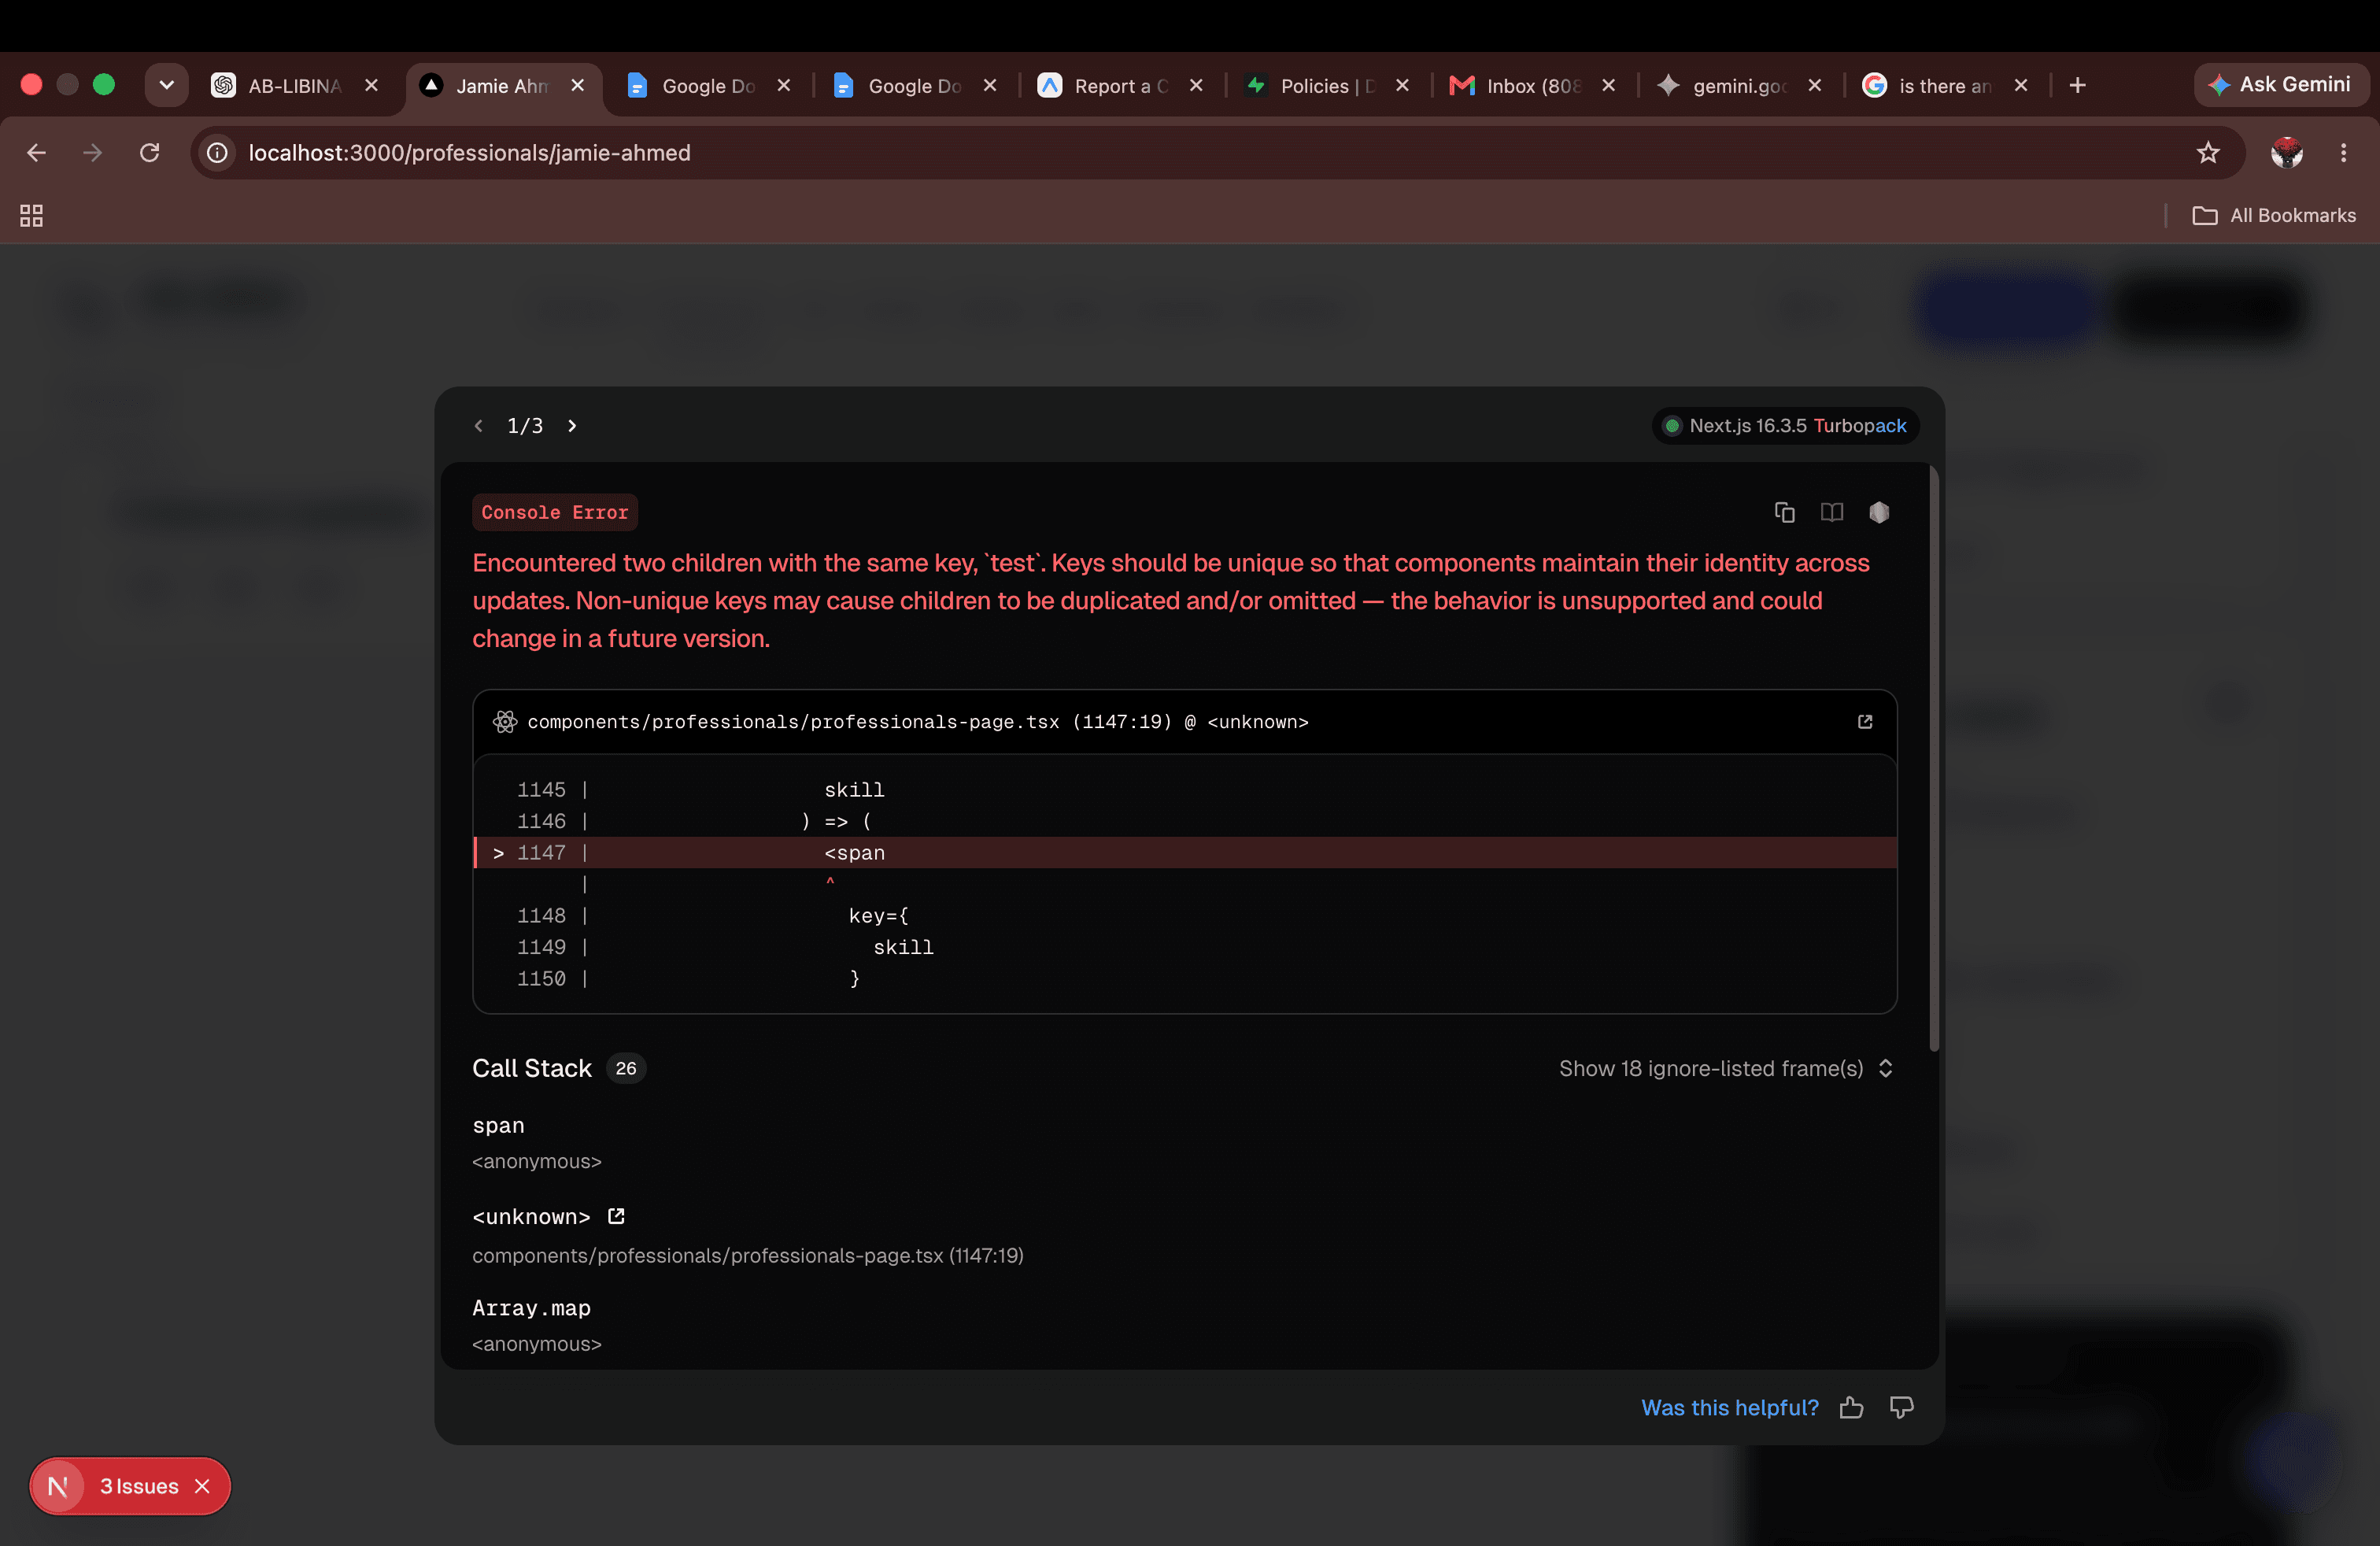Screen dimensions: 2380x1546
Task: Click the Console Error label
Action: point(555,512)
